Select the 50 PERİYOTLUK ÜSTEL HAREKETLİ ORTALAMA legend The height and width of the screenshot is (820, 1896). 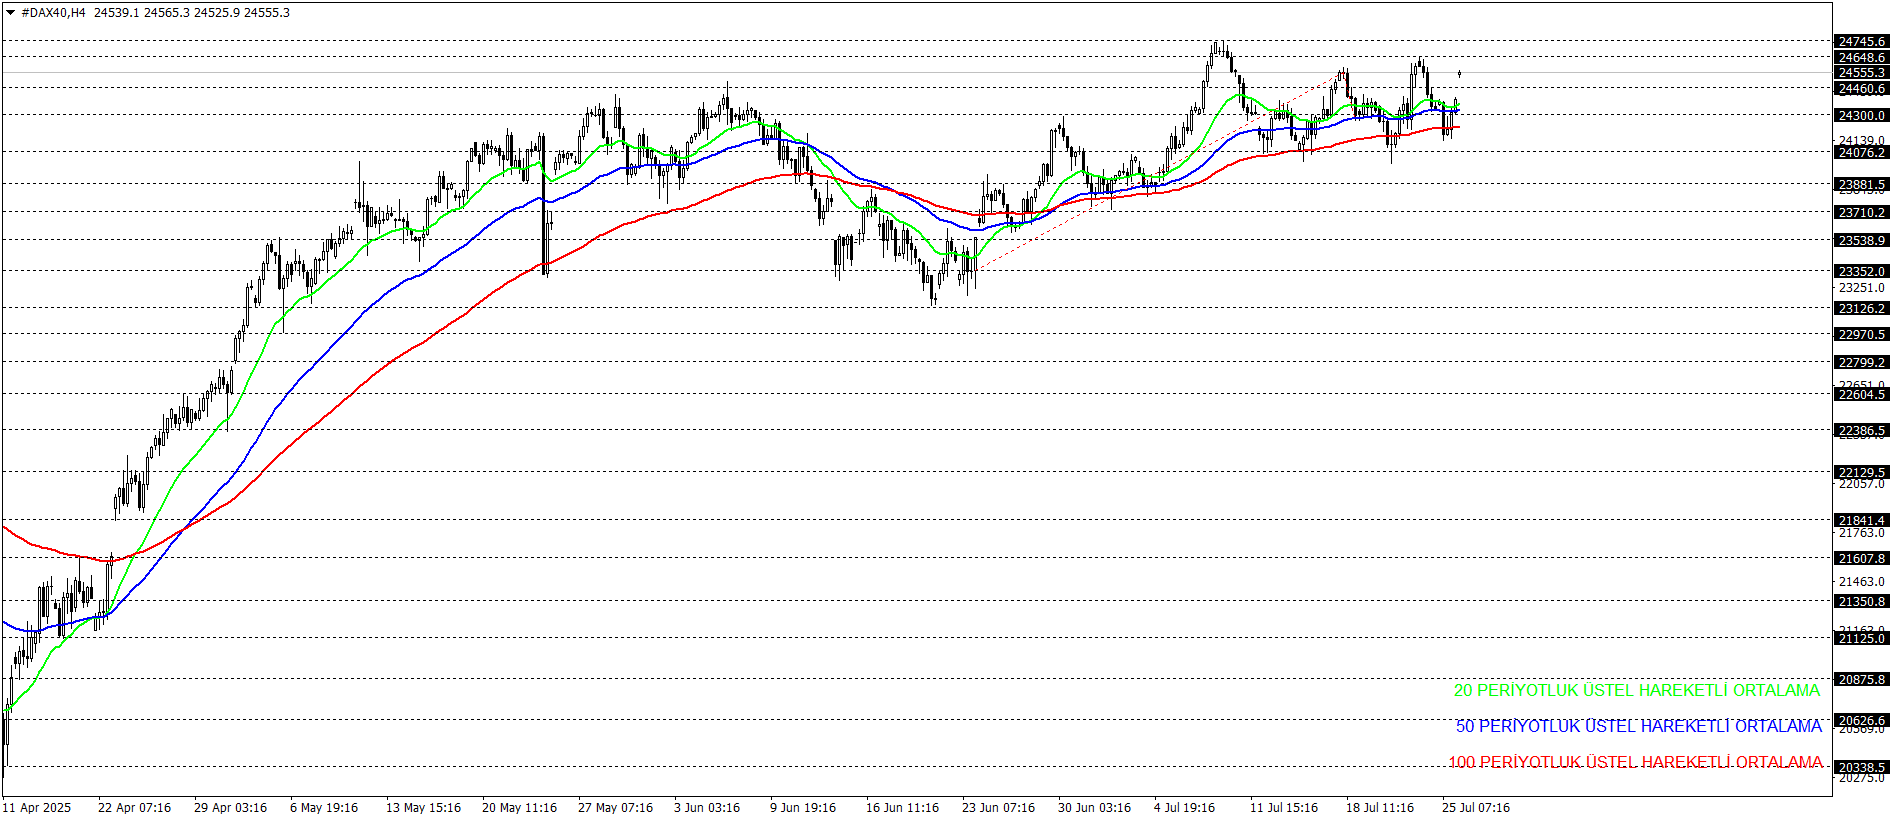pyautogui.click(x=1638, y=726)
